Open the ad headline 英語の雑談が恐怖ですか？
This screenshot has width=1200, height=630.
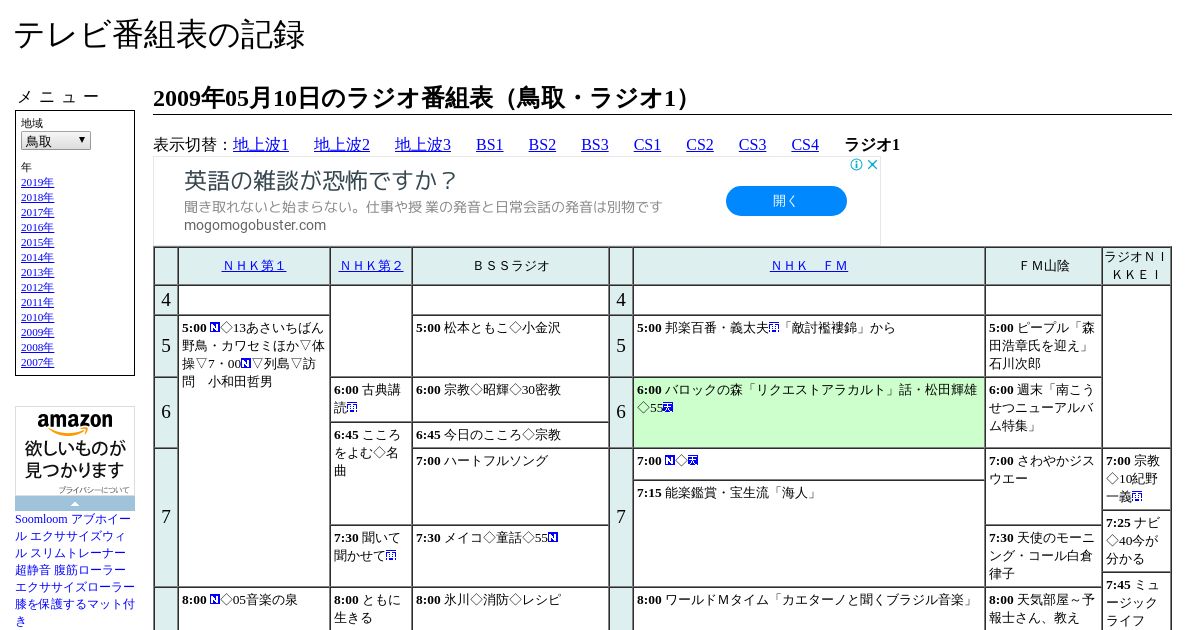tap(321, 181)
